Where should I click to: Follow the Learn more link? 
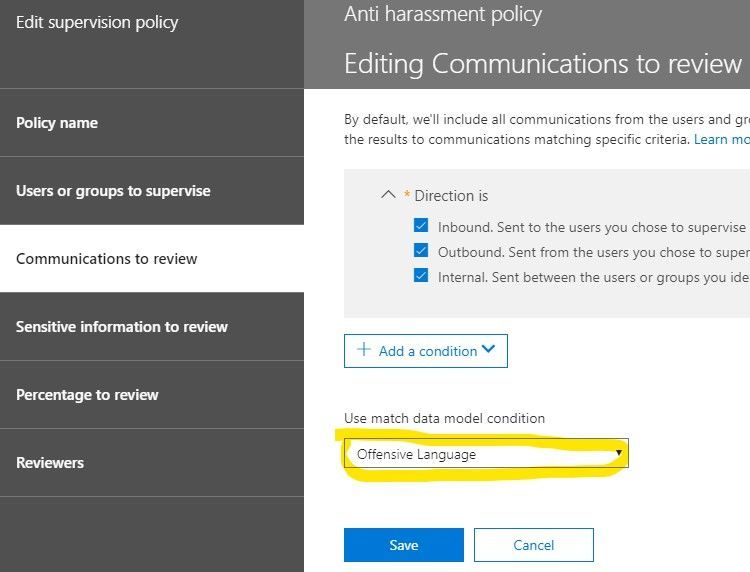(722, 139)
